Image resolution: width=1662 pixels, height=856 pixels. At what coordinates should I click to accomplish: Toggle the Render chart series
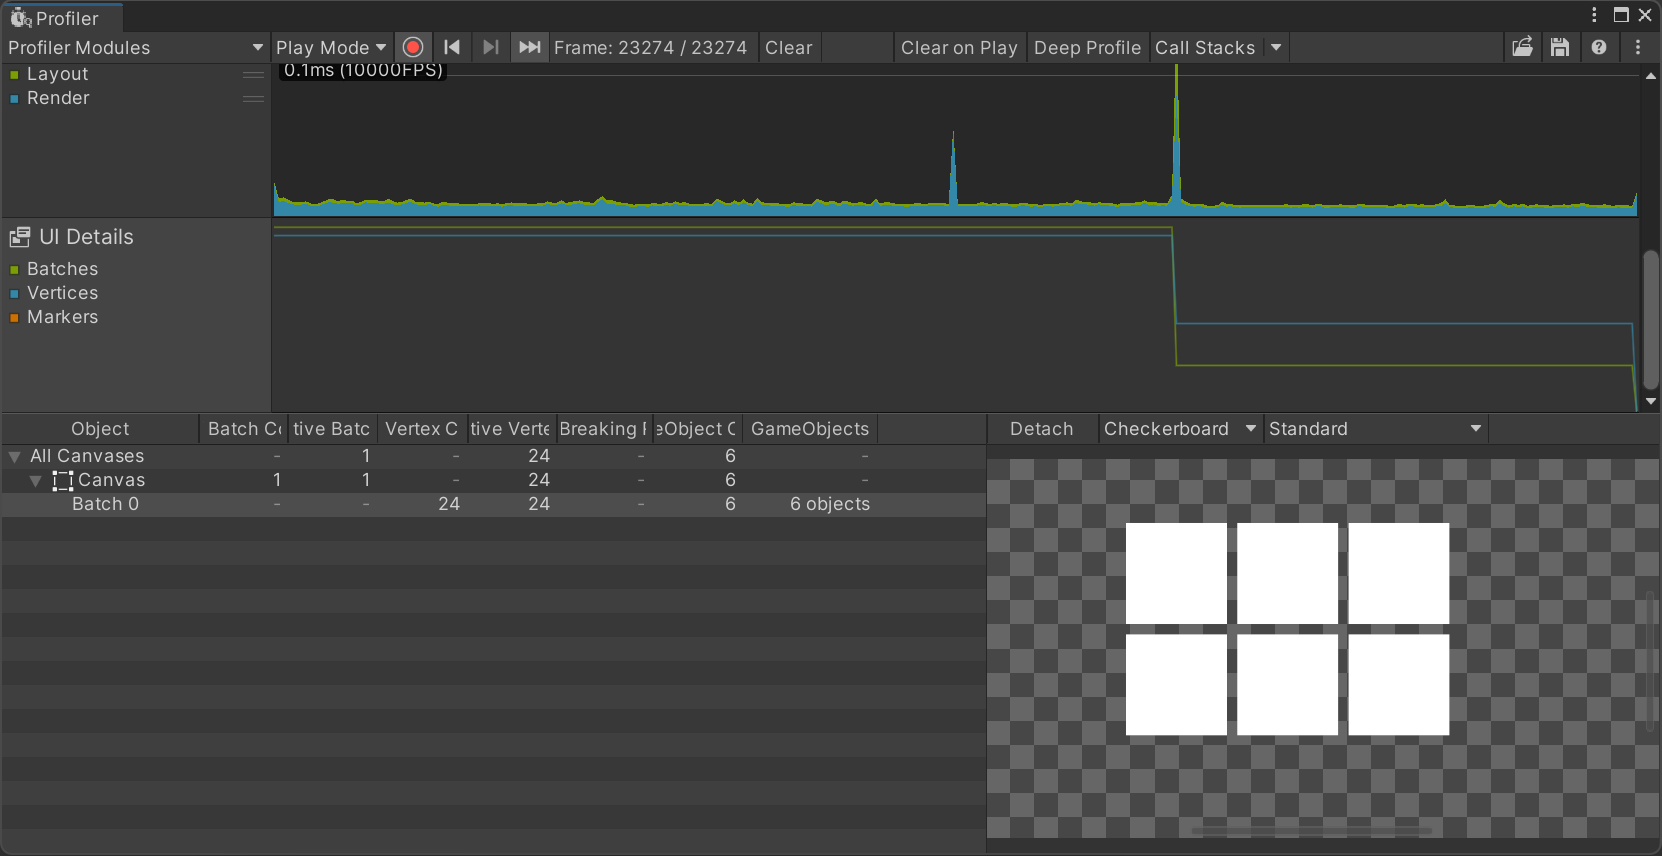point(14,99)
